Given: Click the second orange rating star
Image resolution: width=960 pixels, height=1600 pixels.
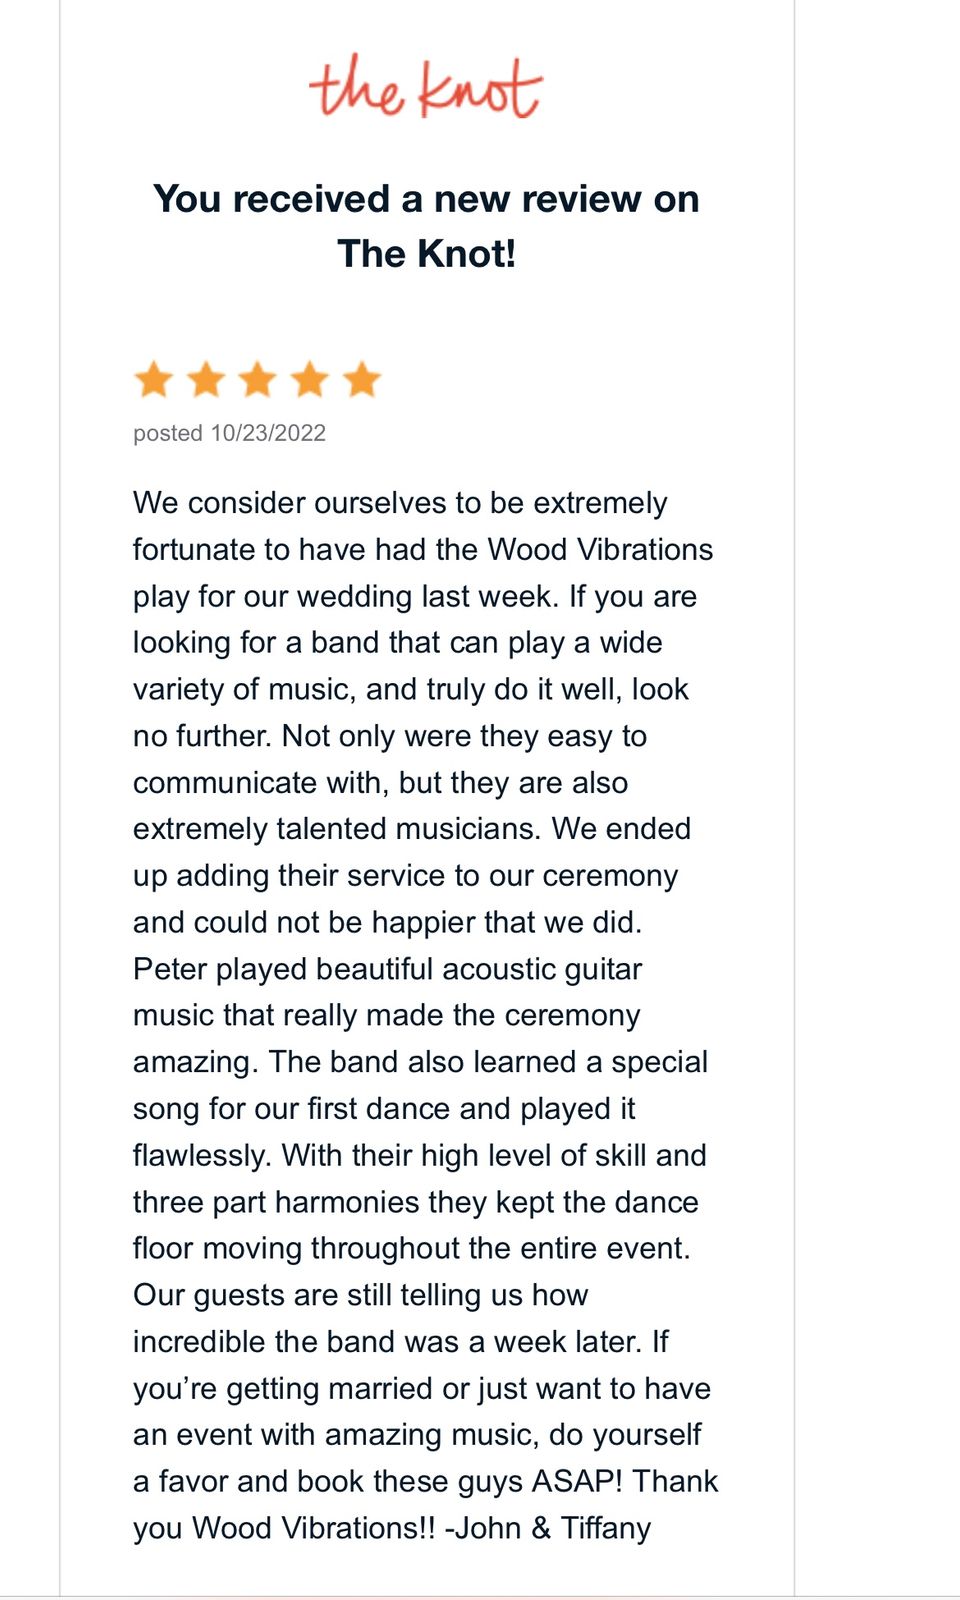Looking at the screenshot, I should (x=206, y=380).
